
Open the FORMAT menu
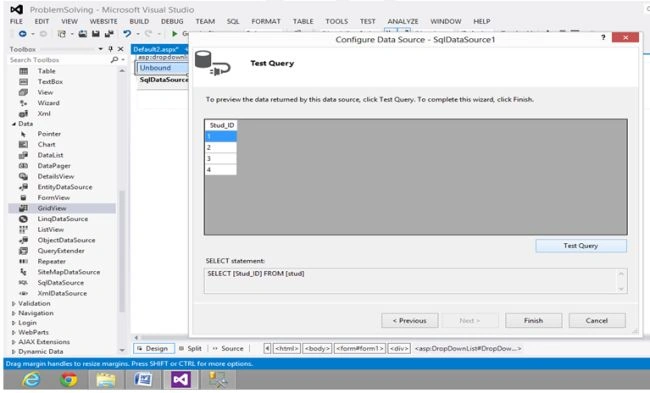point(266,21)
